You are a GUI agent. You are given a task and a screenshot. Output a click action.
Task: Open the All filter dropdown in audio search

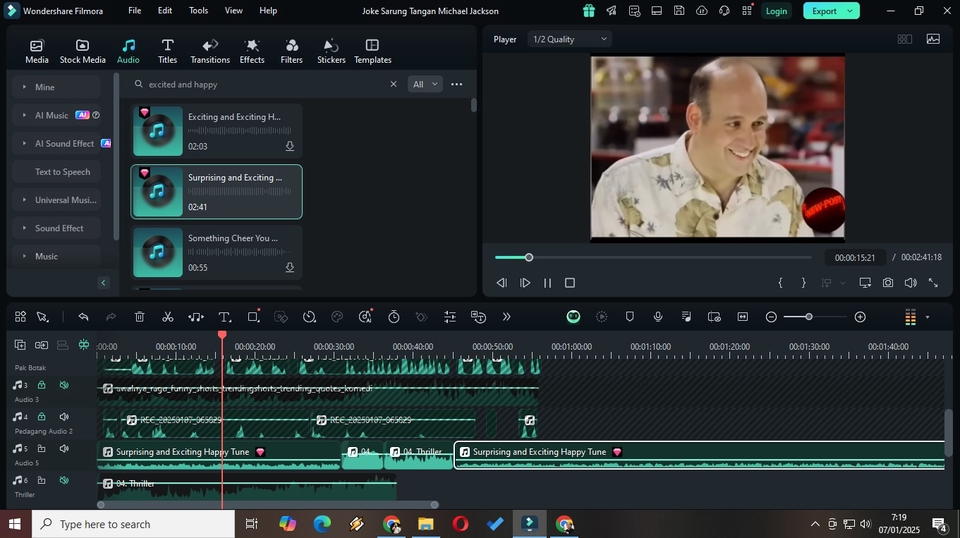425,85
